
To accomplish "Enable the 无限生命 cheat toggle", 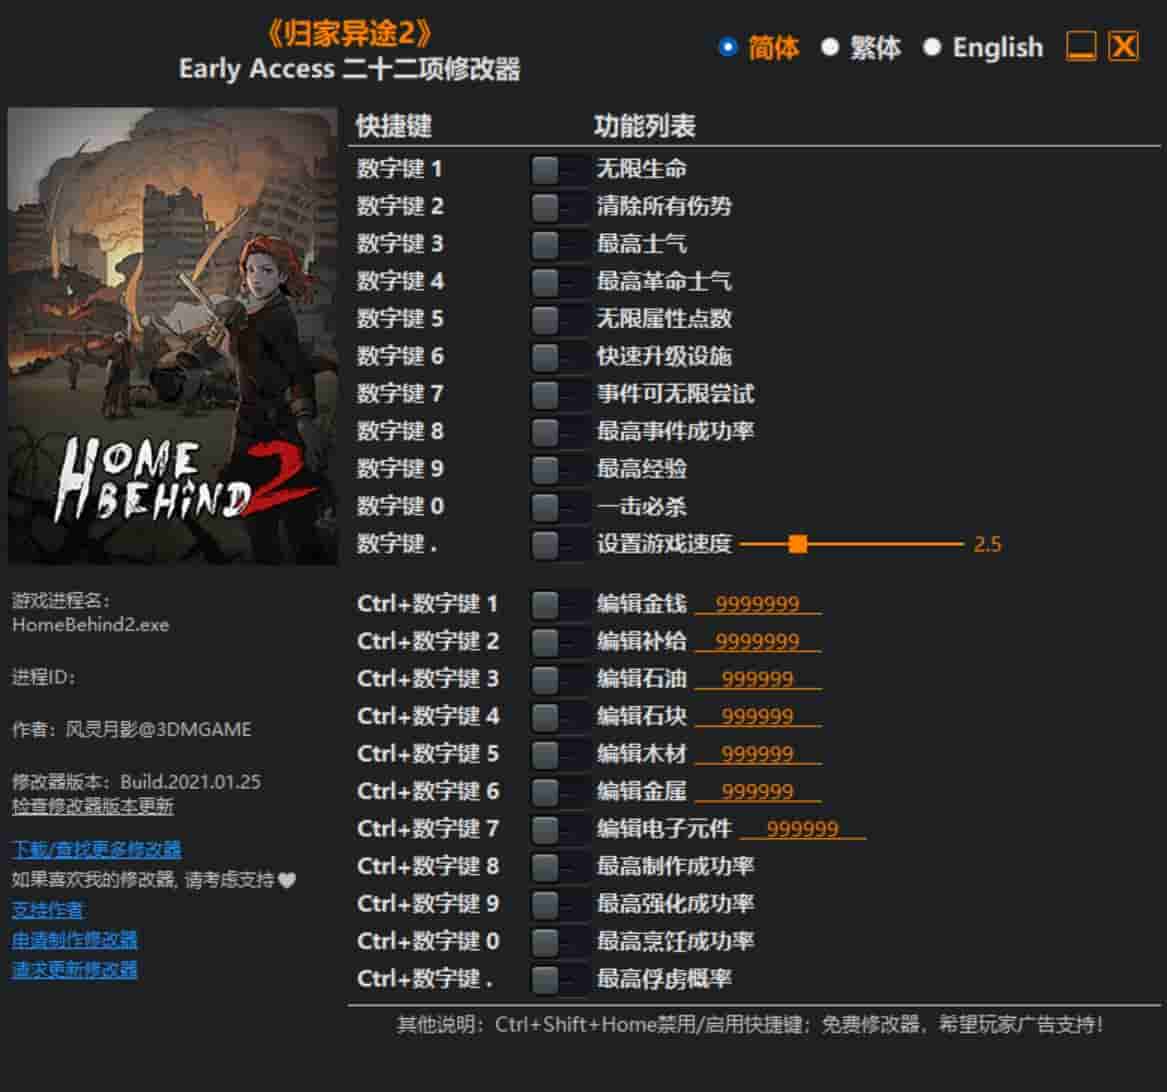I will point(558,169).
